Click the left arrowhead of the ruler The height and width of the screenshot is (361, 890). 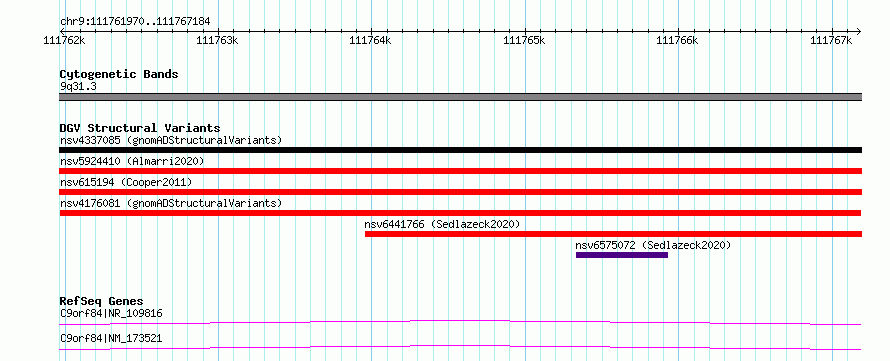62,31
